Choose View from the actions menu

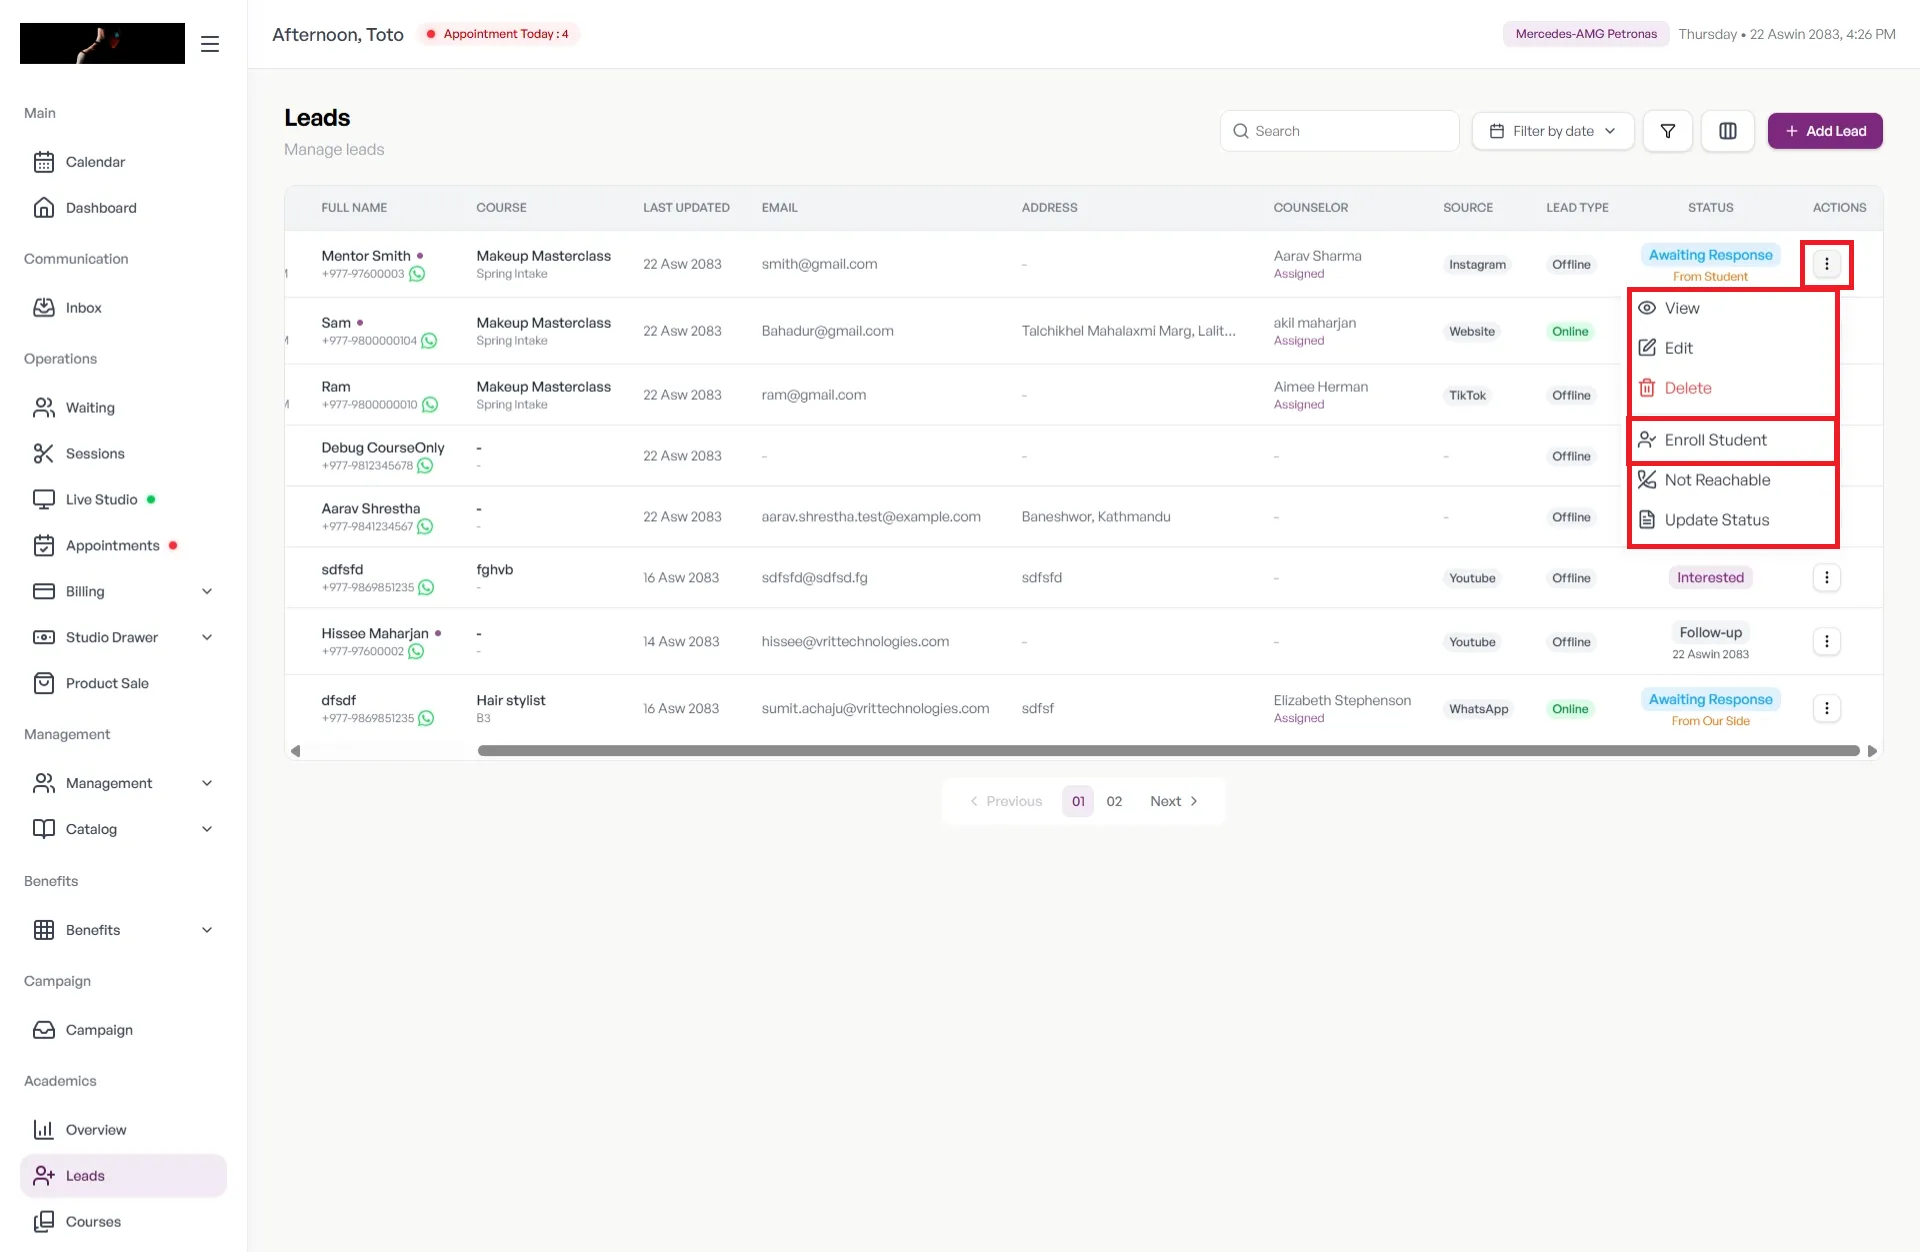(x=1733, y=308)
